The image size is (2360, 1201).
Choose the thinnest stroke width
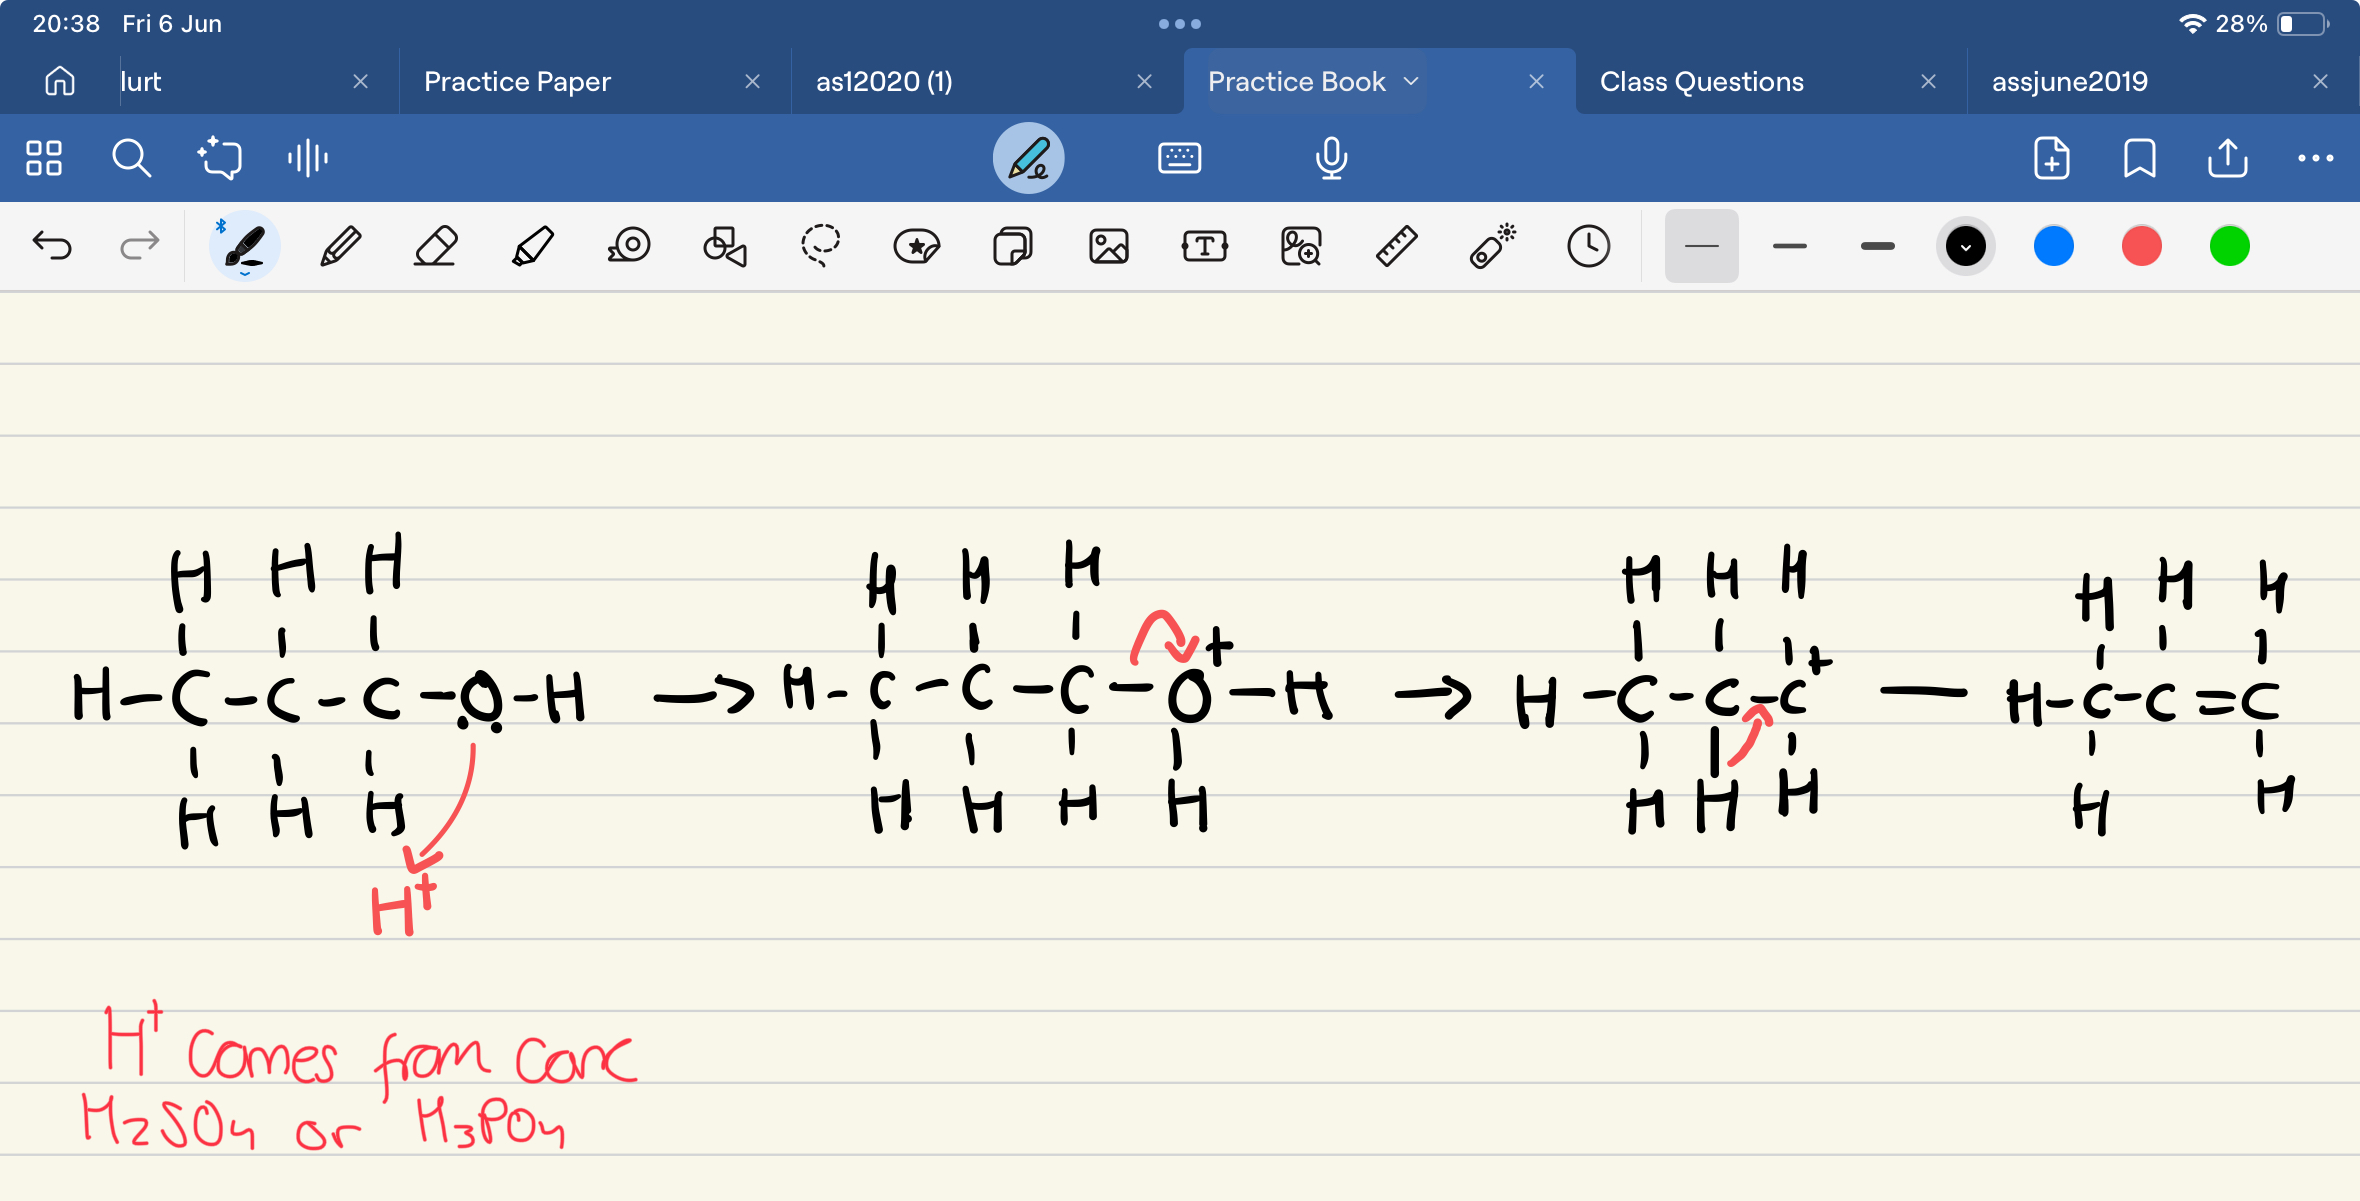(x=1702, y=246)
